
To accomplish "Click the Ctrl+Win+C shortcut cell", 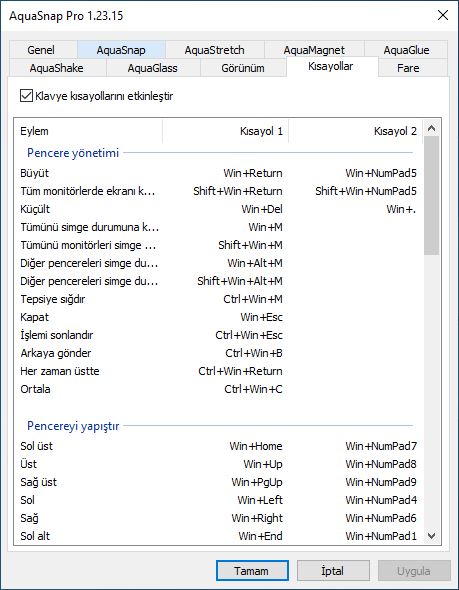I will point(253,389).
